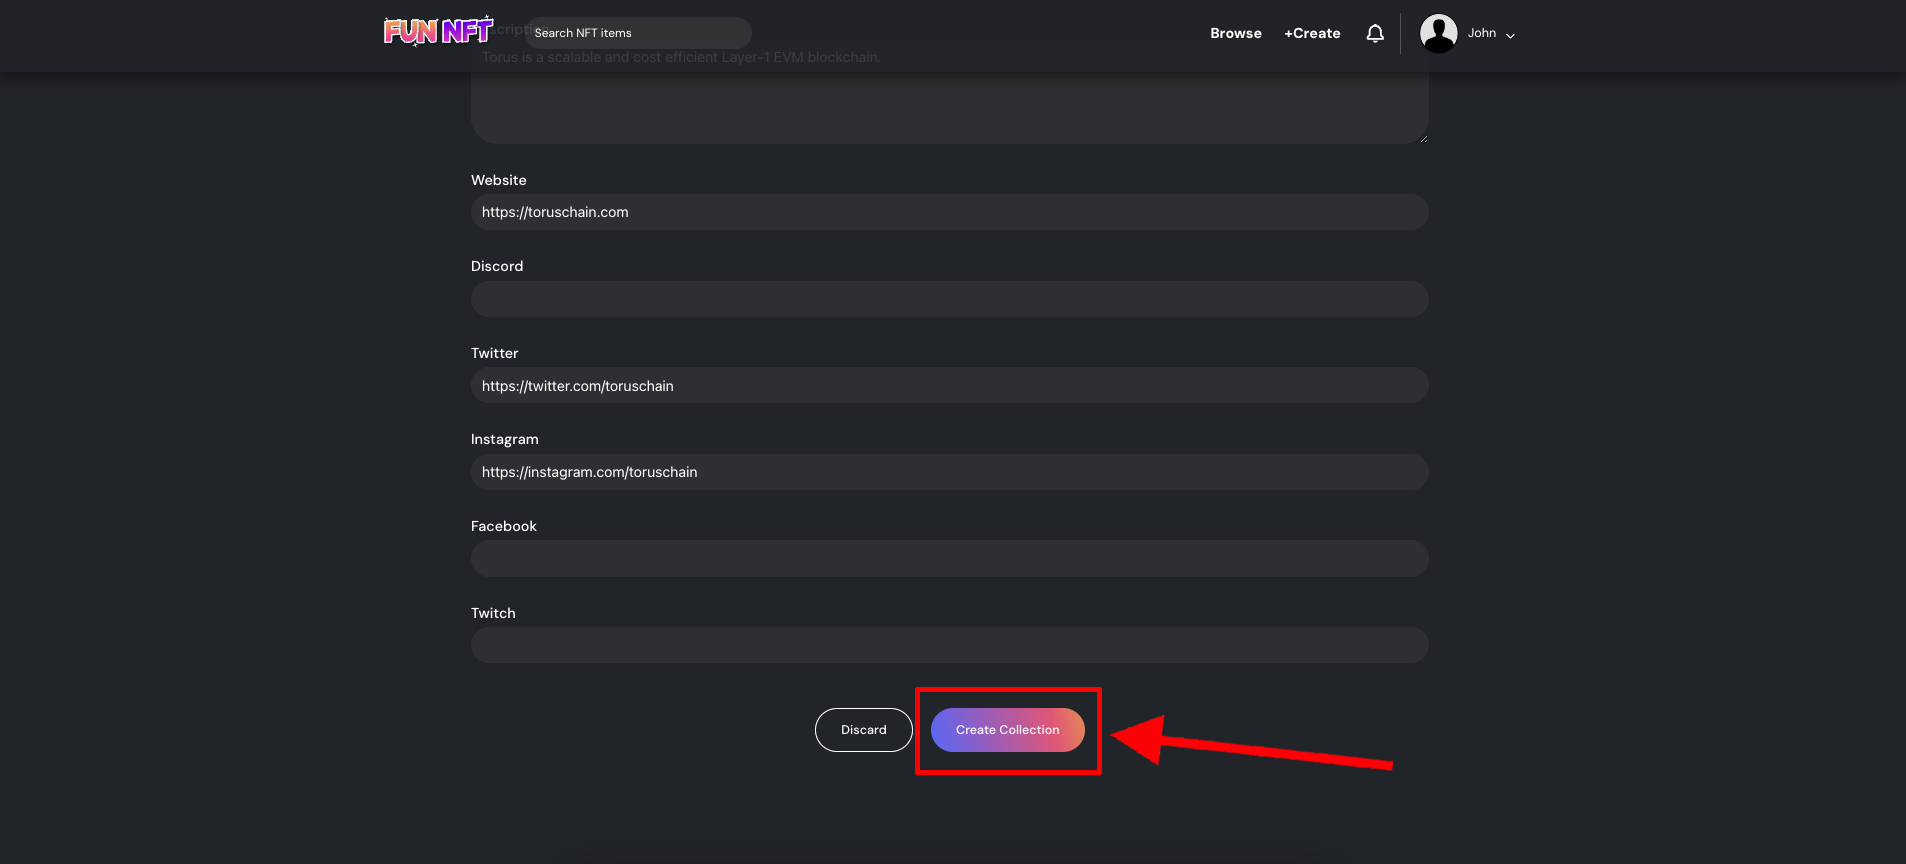Edit the Twitter URL field
1906x864 pixels.
949,385
